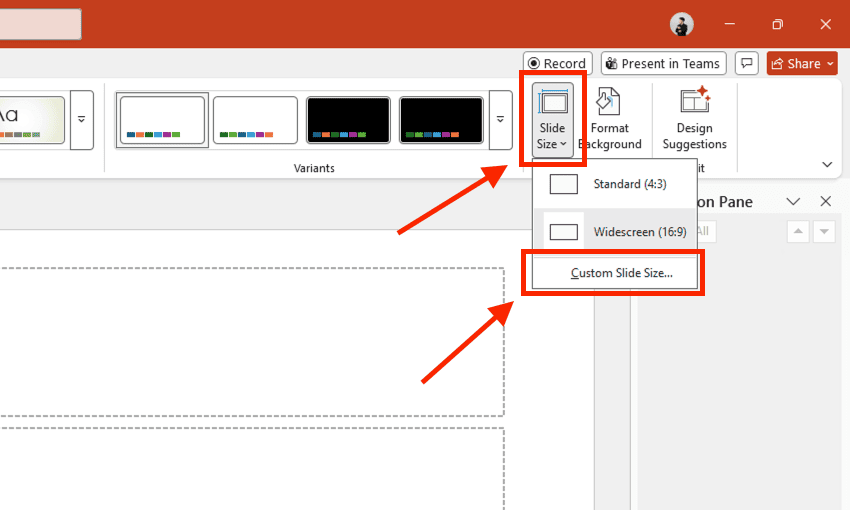The width and height of the screenshot is (850, 510).
Task: Select the second white variant thumbnail
Action: coord(255,120)
